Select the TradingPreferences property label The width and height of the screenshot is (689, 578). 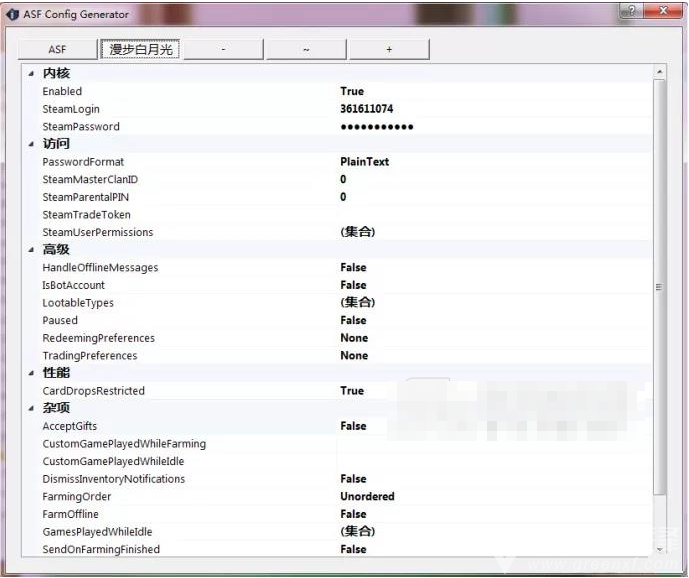(x=90, y=356)
